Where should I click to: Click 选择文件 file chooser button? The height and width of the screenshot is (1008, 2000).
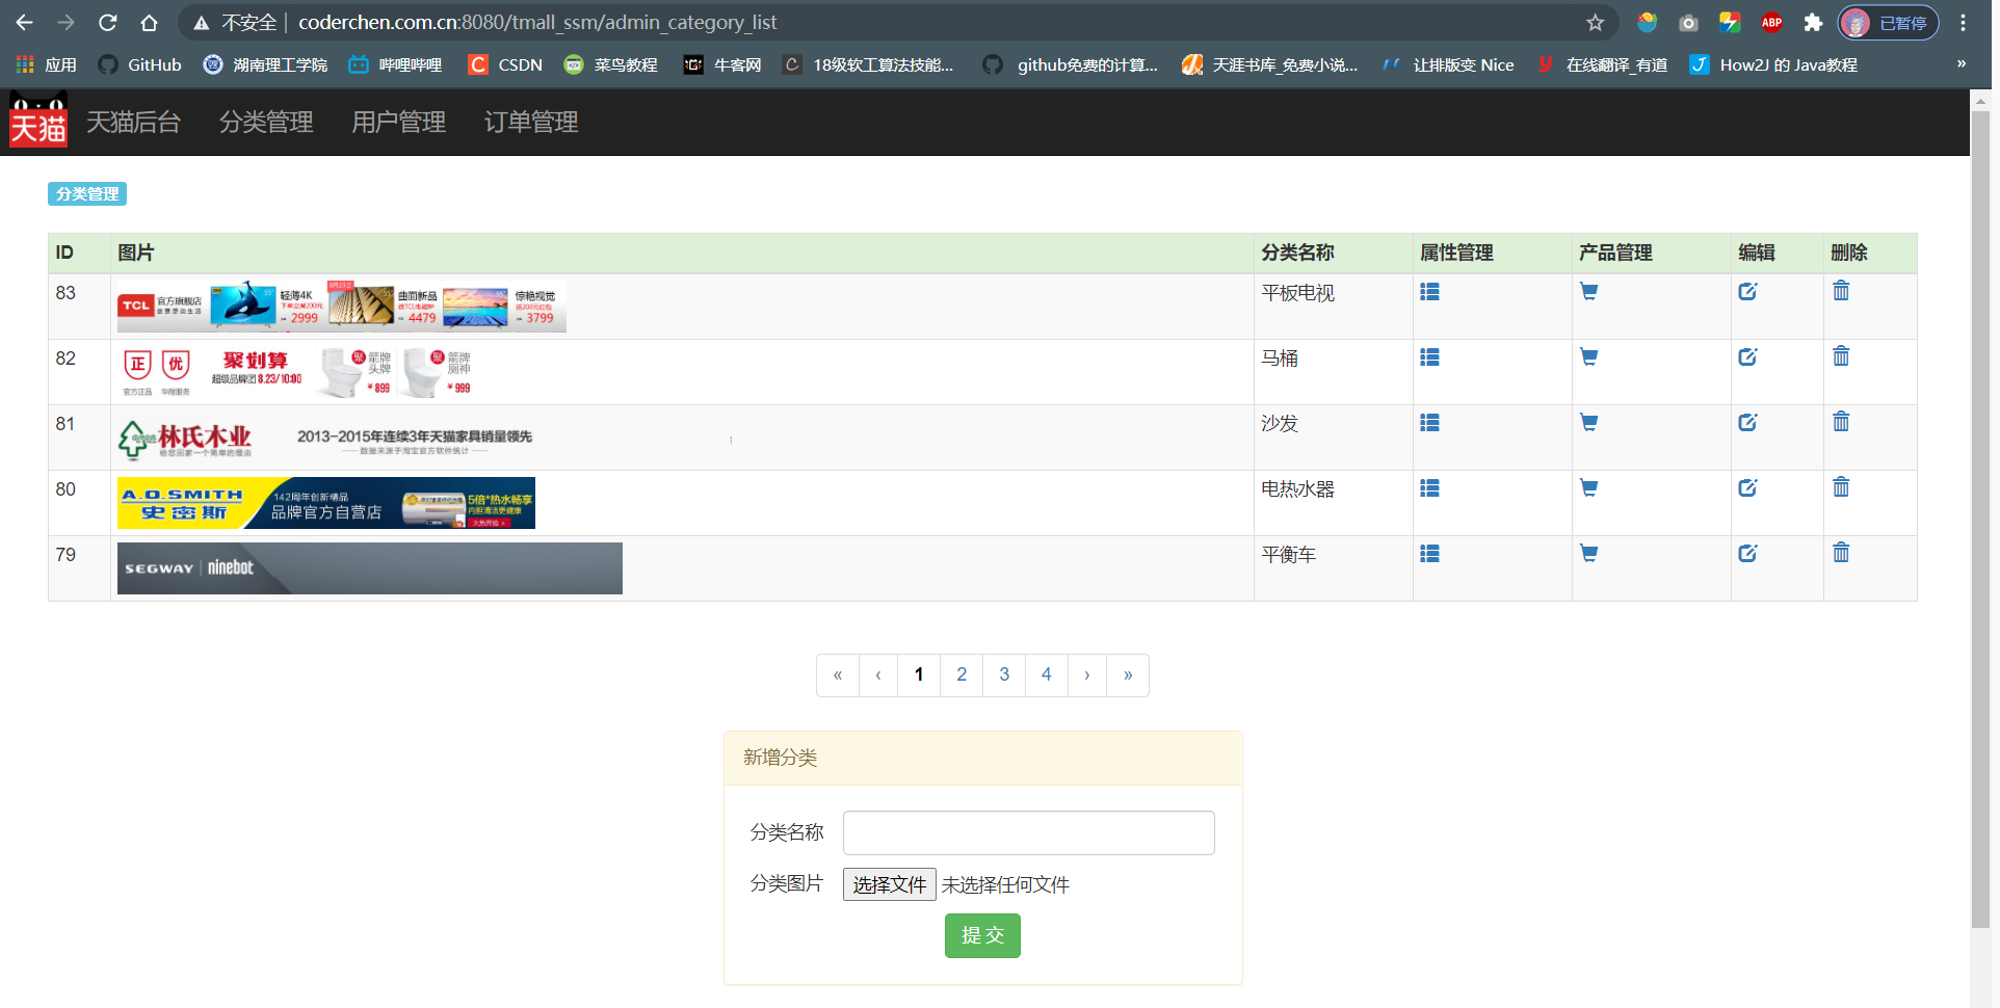click(x=889, y=884)
